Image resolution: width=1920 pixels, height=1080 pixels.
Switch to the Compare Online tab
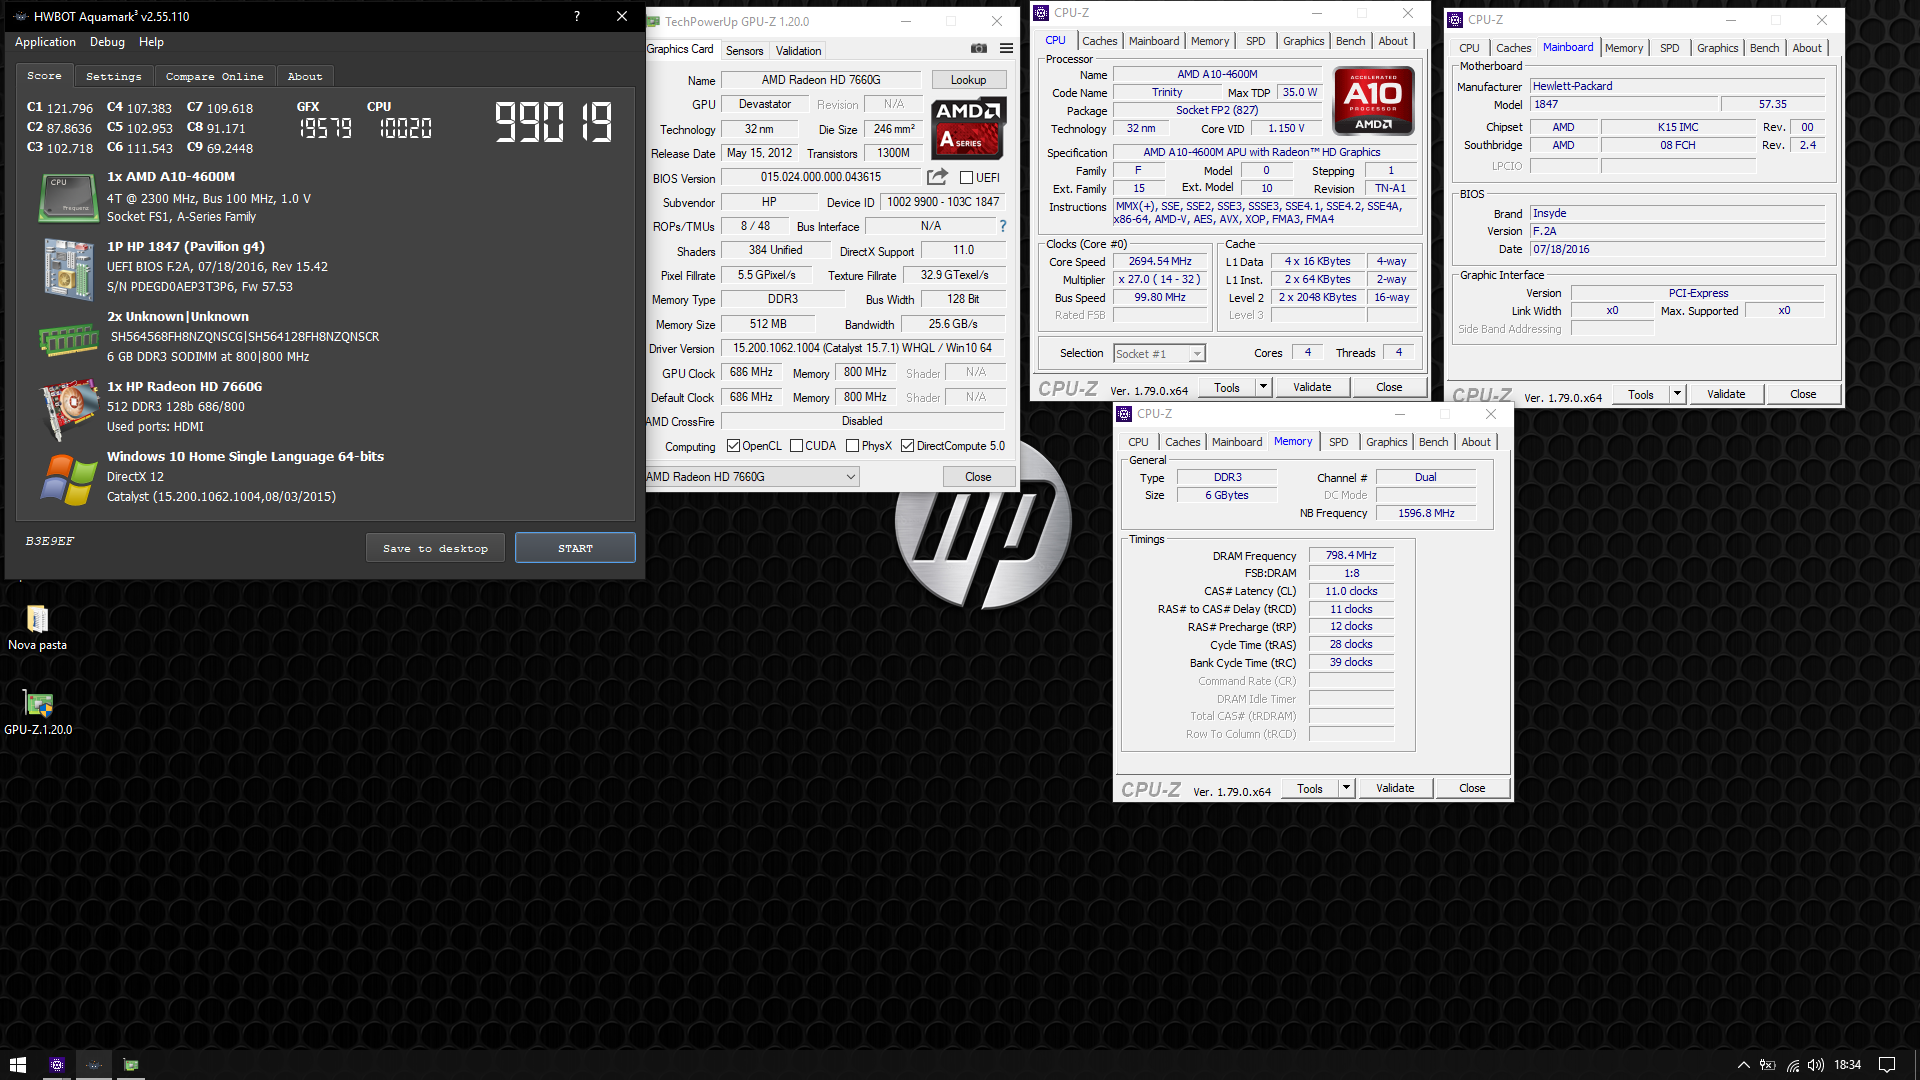point(214,76)
